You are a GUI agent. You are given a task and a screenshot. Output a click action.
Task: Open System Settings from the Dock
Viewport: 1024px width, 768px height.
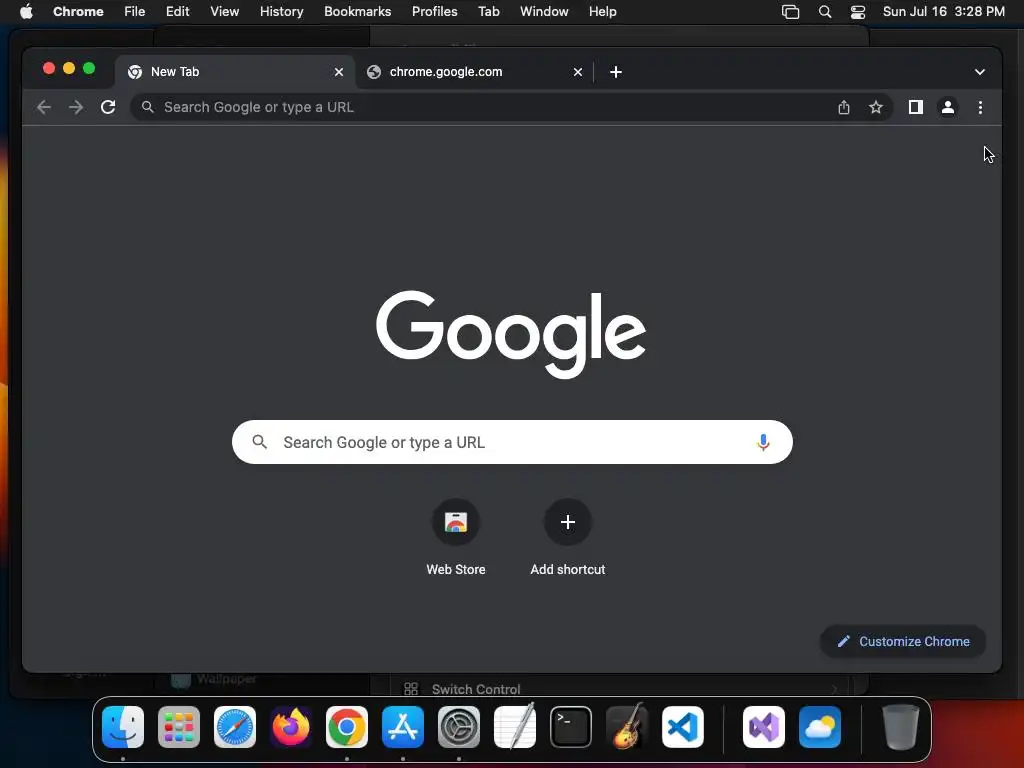458,727
